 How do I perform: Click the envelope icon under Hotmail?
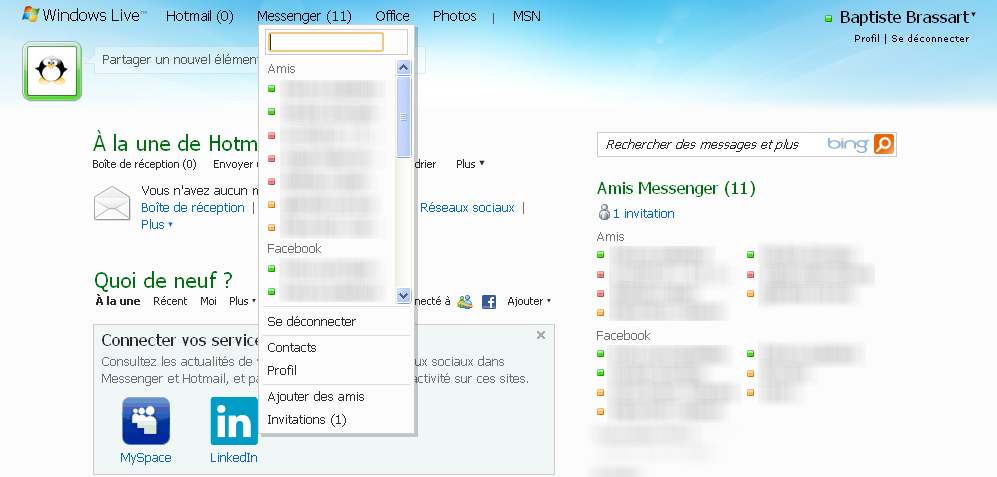(112, 203)
